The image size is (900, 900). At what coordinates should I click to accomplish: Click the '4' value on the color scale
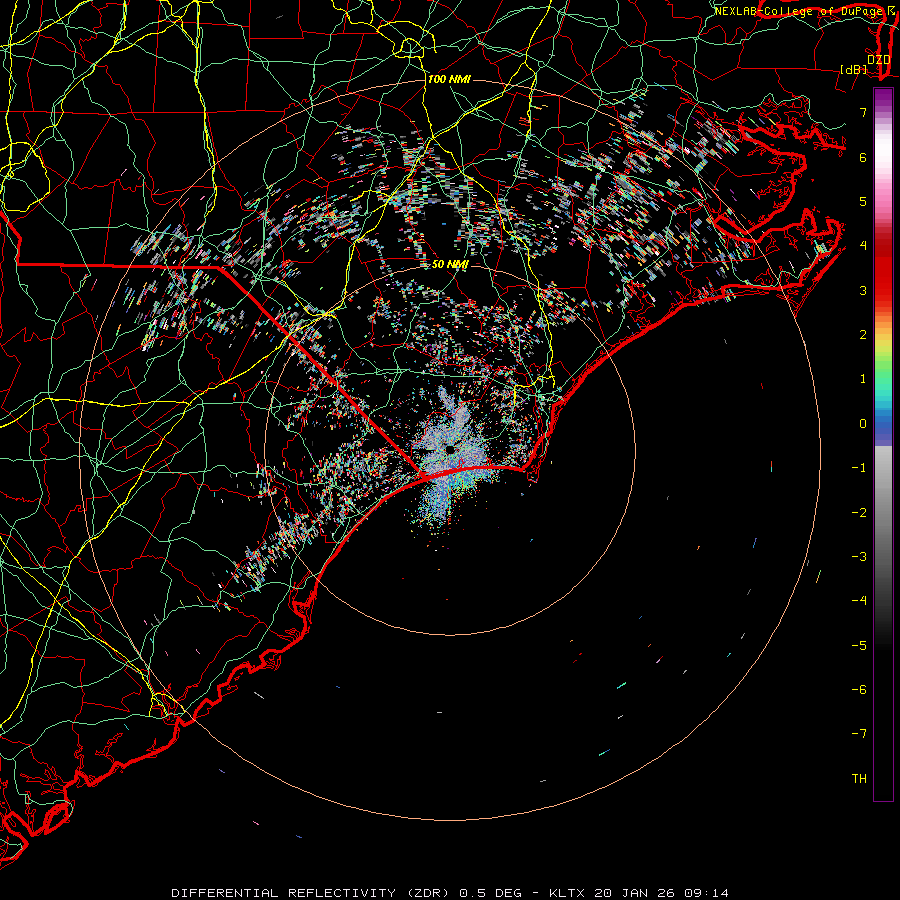point(863,246)
